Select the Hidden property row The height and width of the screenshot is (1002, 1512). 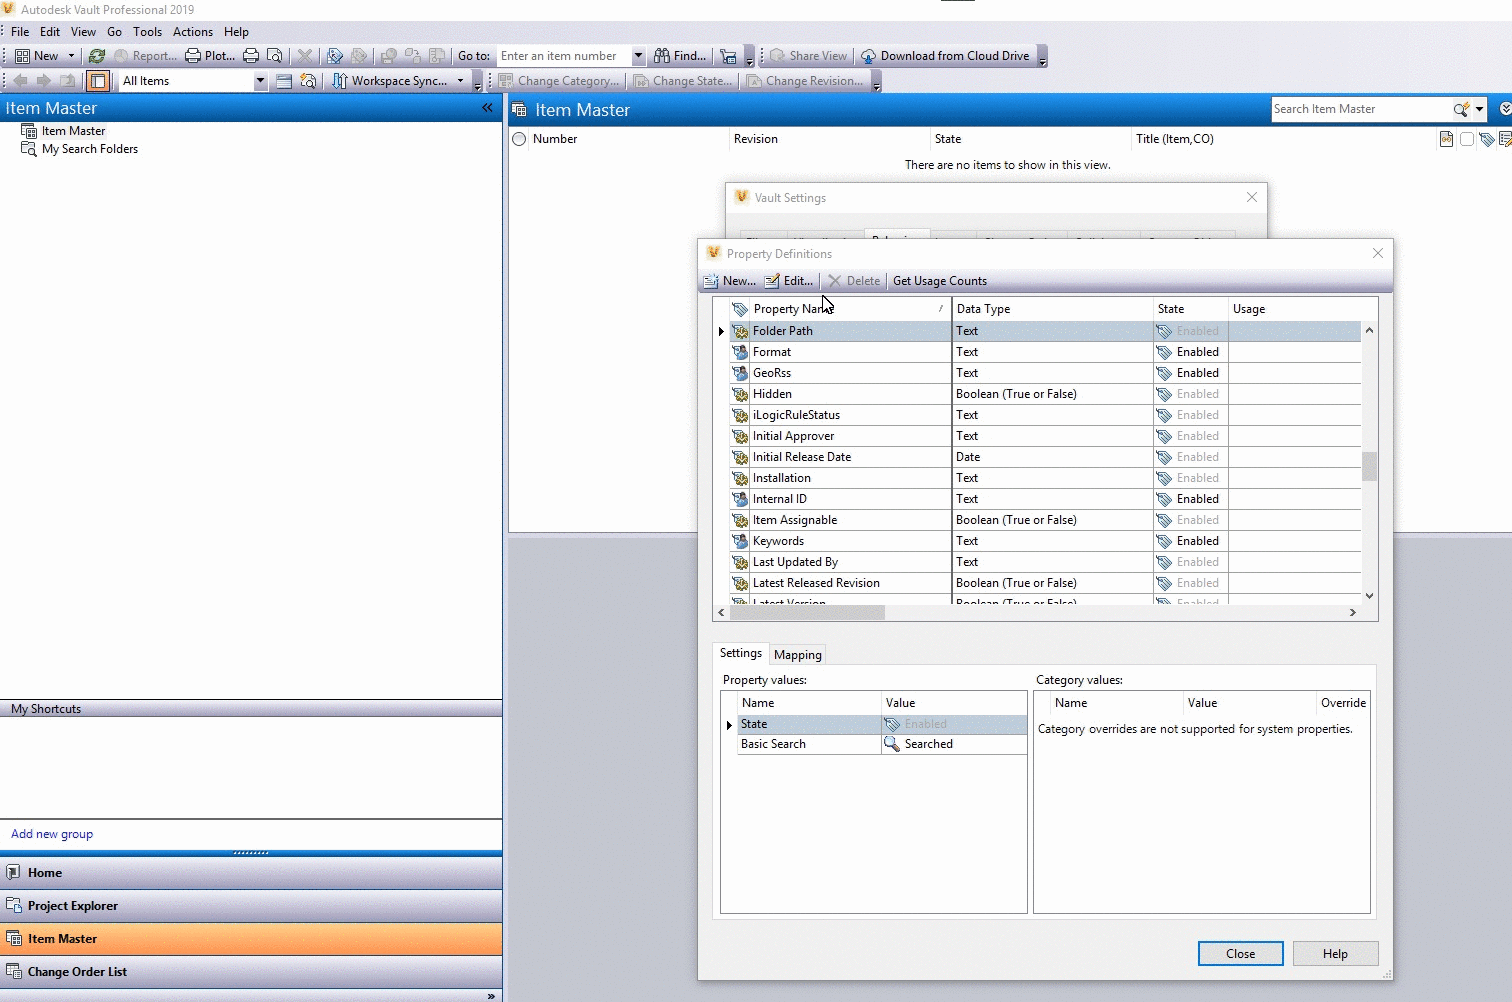[1045, 394]
